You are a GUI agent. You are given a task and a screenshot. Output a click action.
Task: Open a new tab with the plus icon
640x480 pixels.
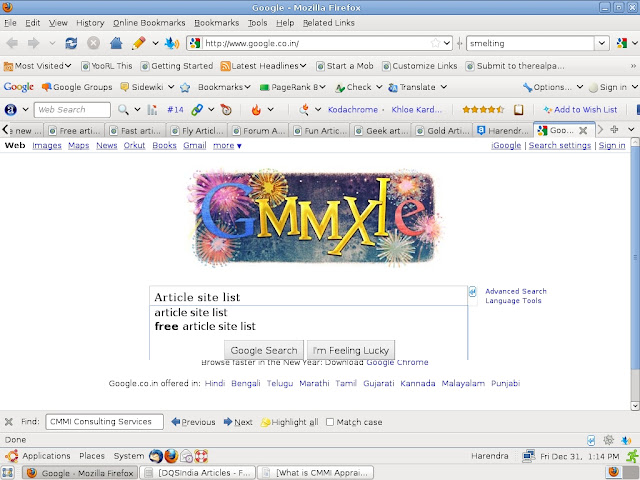(614, 130)
